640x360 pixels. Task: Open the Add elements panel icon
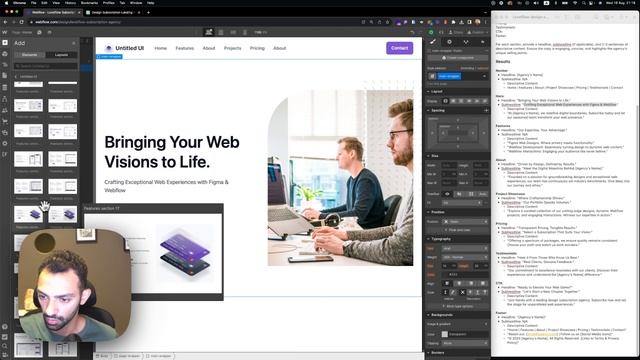(5, 42)
